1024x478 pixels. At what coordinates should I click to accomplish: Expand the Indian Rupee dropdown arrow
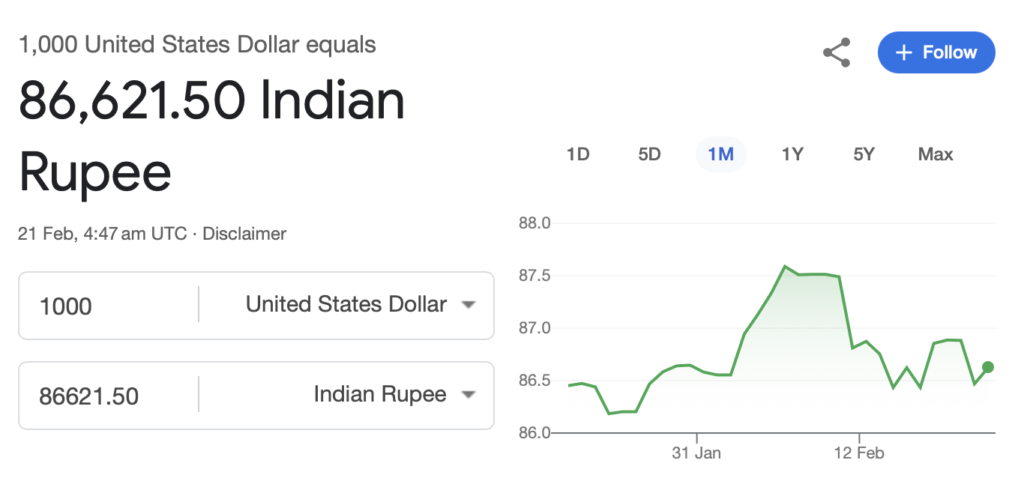point(467,396)
